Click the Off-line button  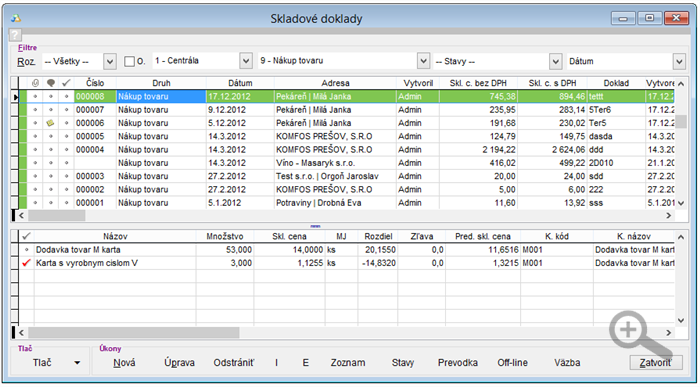click(512, 363)
